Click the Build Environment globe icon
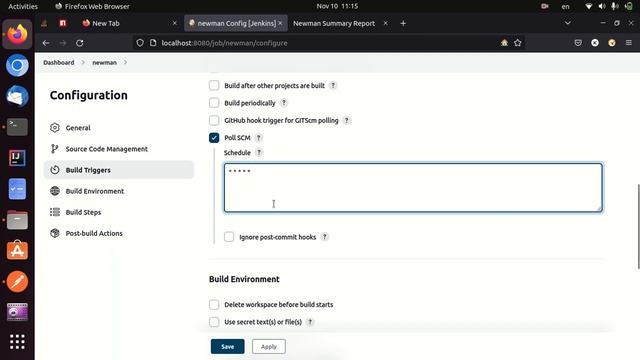640x360 pixels. (55, 191)
